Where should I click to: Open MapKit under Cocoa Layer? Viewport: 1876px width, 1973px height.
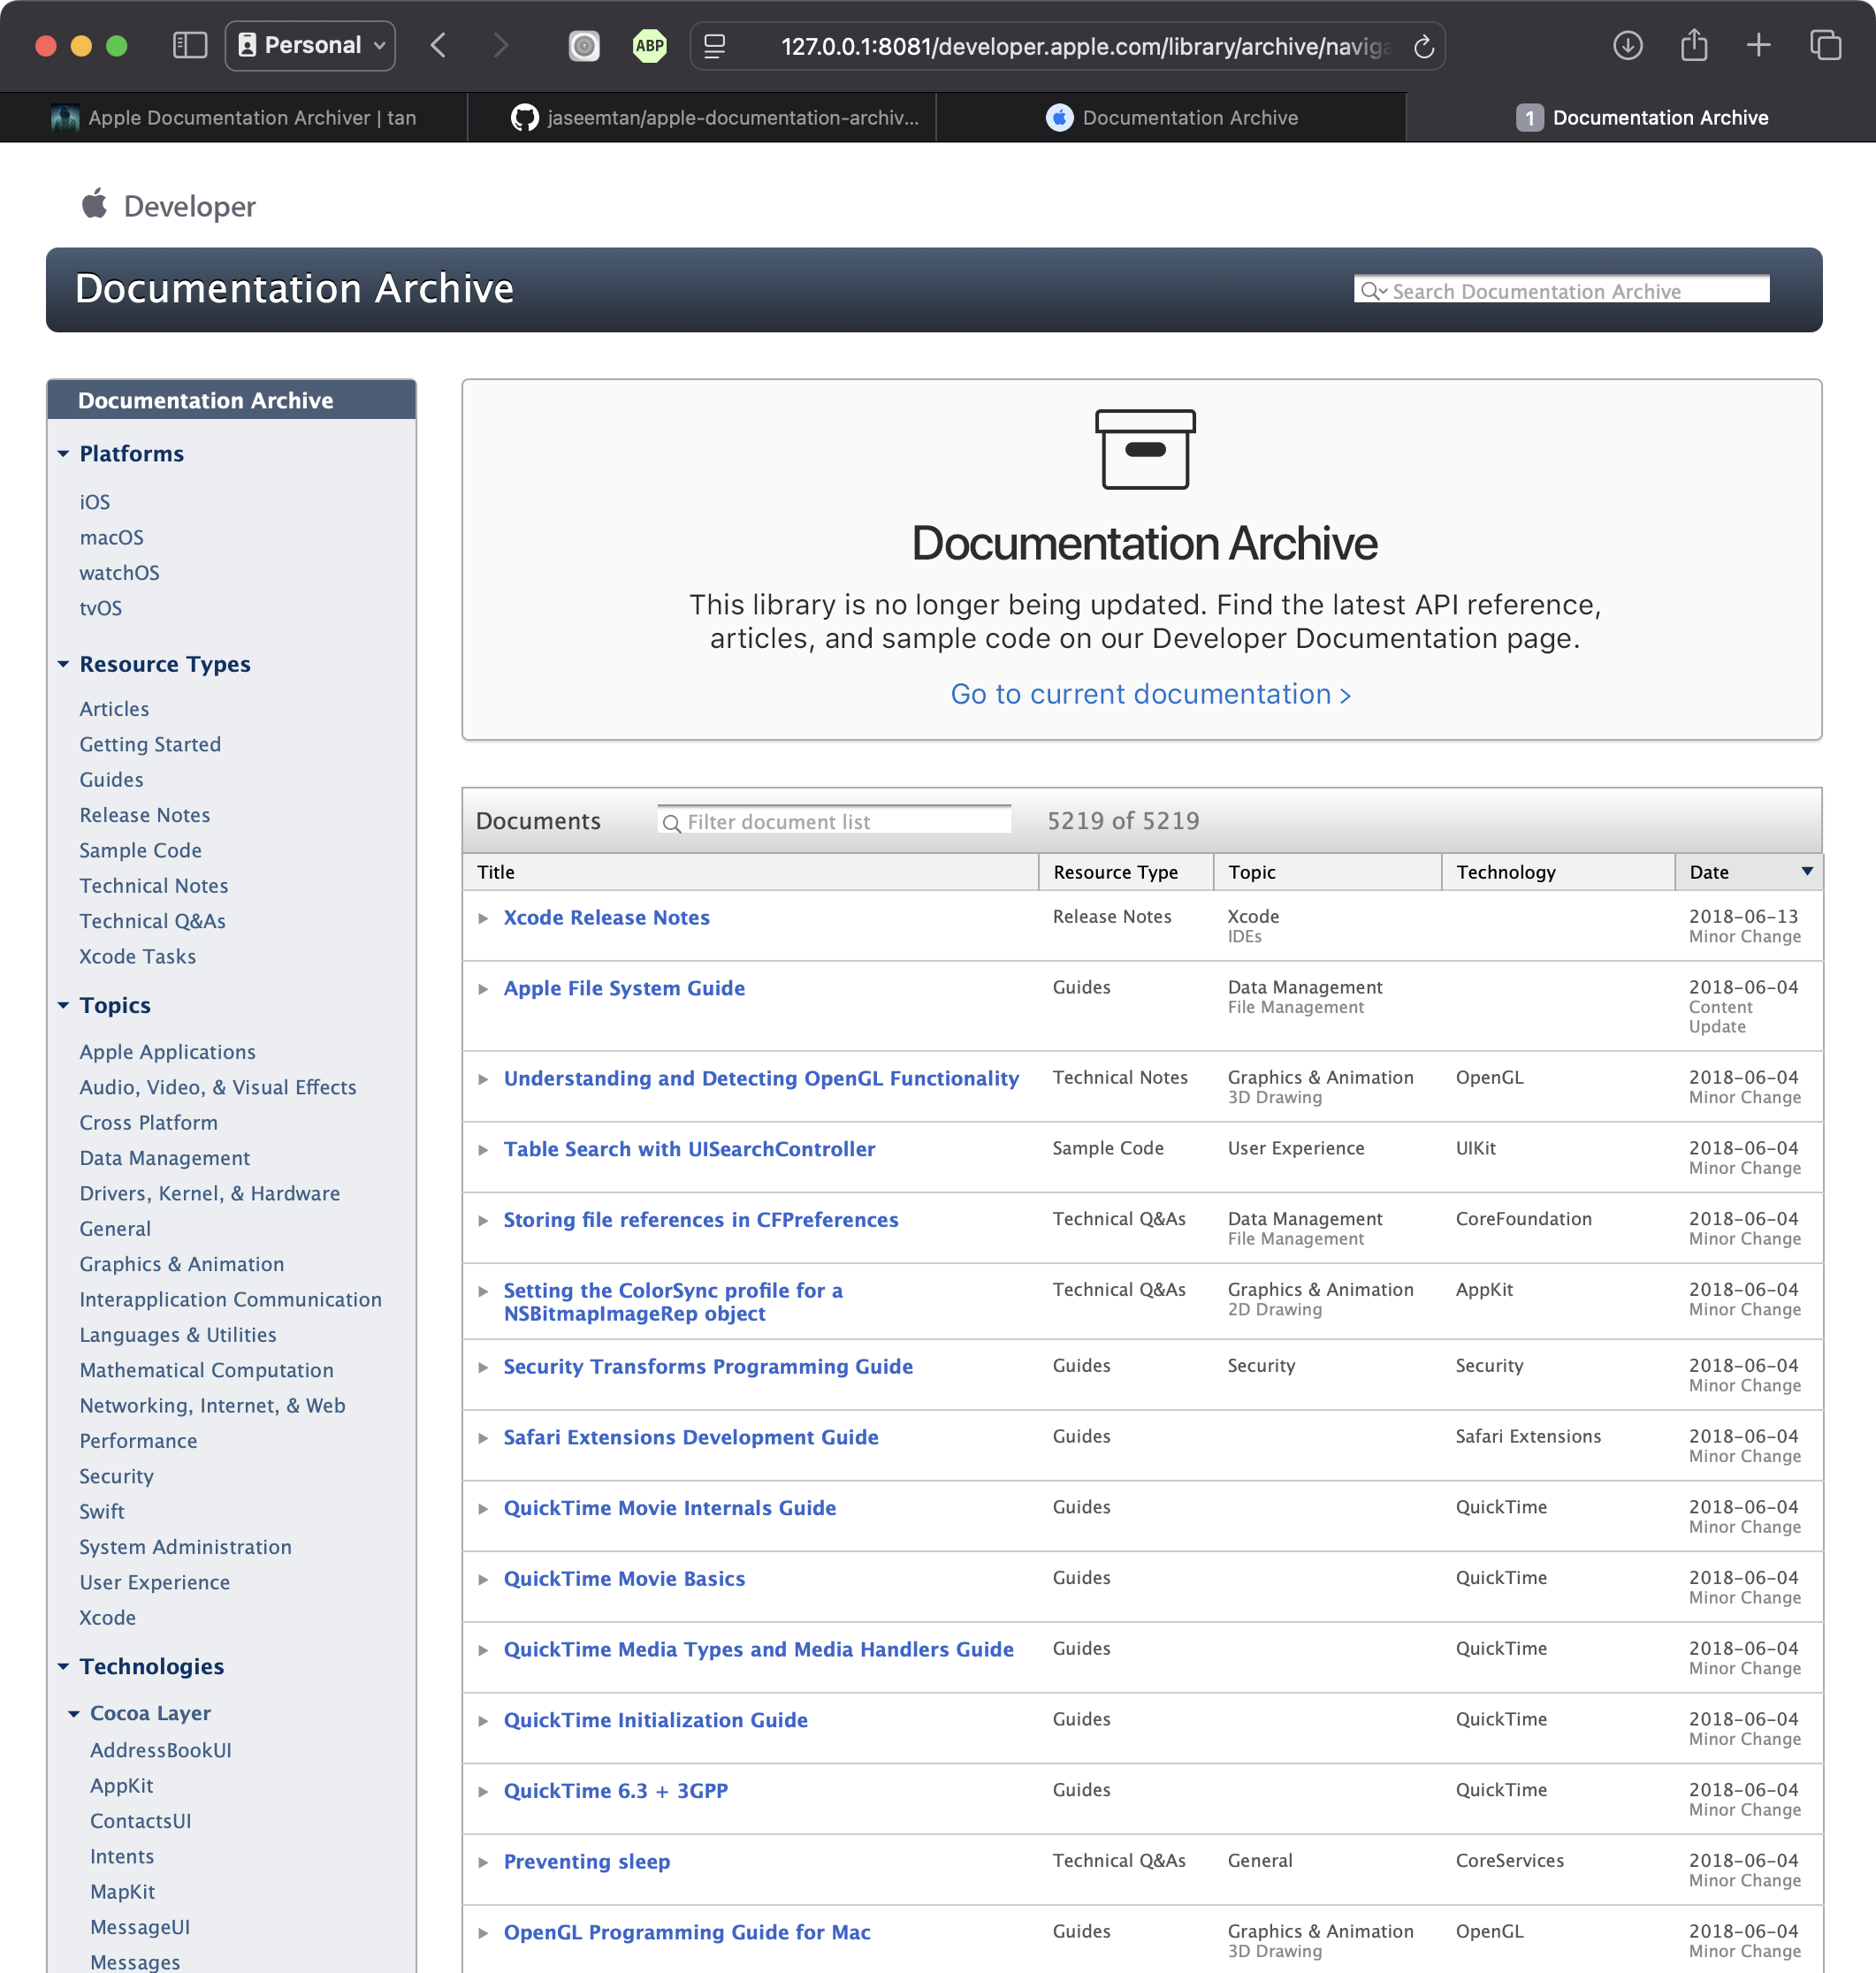123,1891
